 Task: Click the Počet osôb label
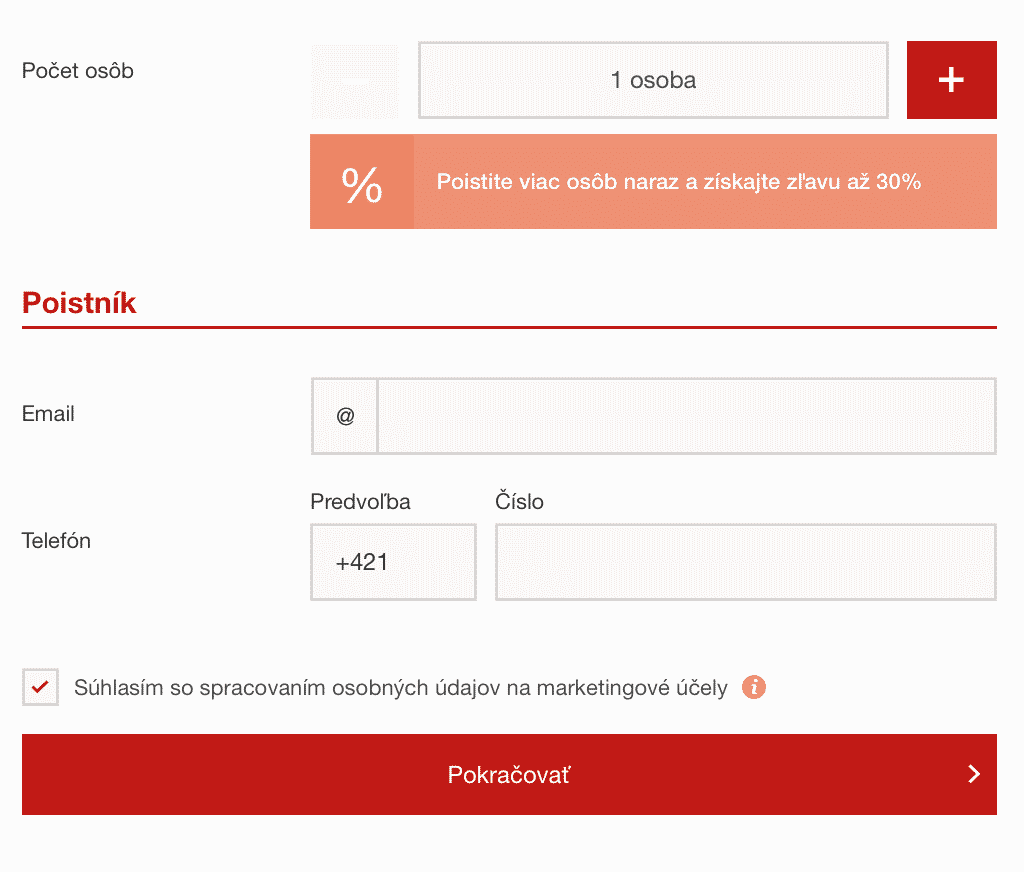tap(78, 71)
